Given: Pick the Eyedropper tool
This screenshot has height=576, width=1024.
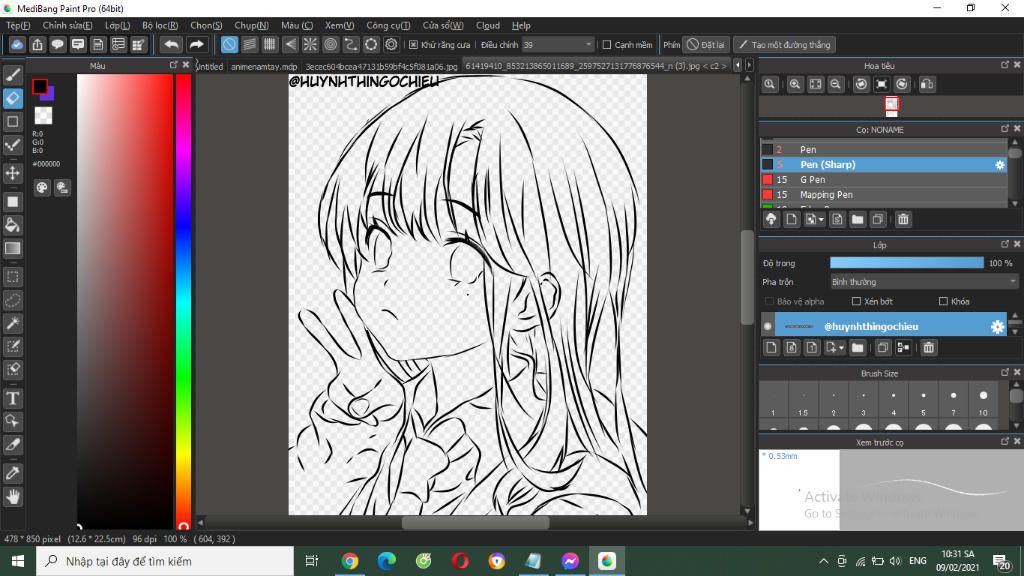Looking at the screenshot, I should coord(12,473).
